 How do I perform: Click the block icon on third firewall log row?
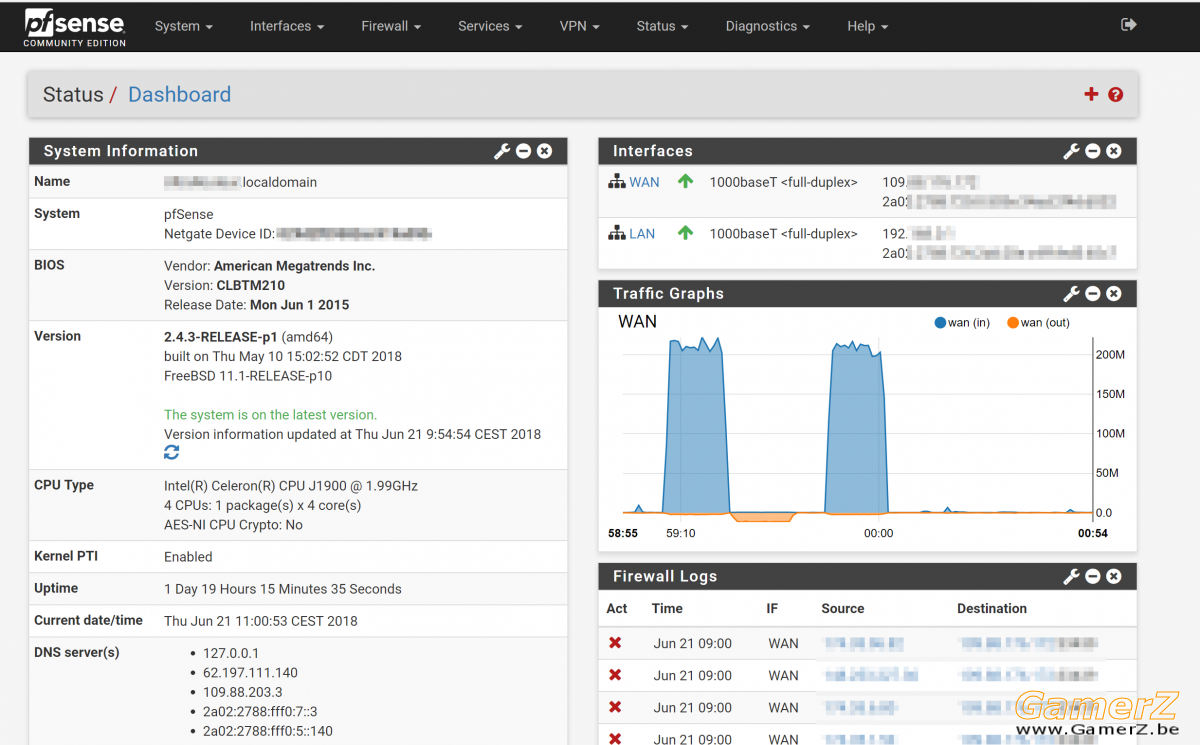615,708
